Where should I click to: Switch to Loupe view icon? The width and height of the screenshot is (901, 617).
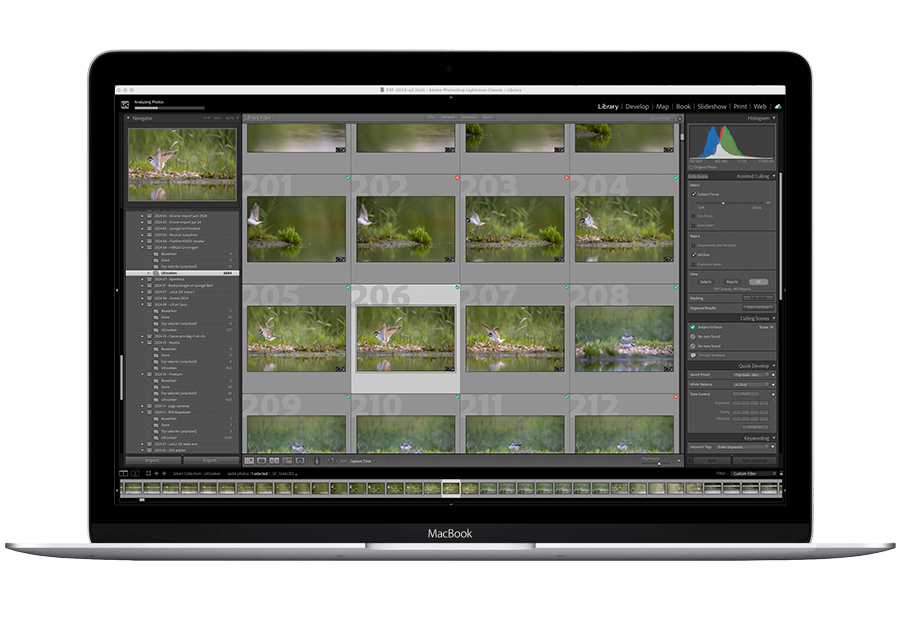[x=262, y=461]
